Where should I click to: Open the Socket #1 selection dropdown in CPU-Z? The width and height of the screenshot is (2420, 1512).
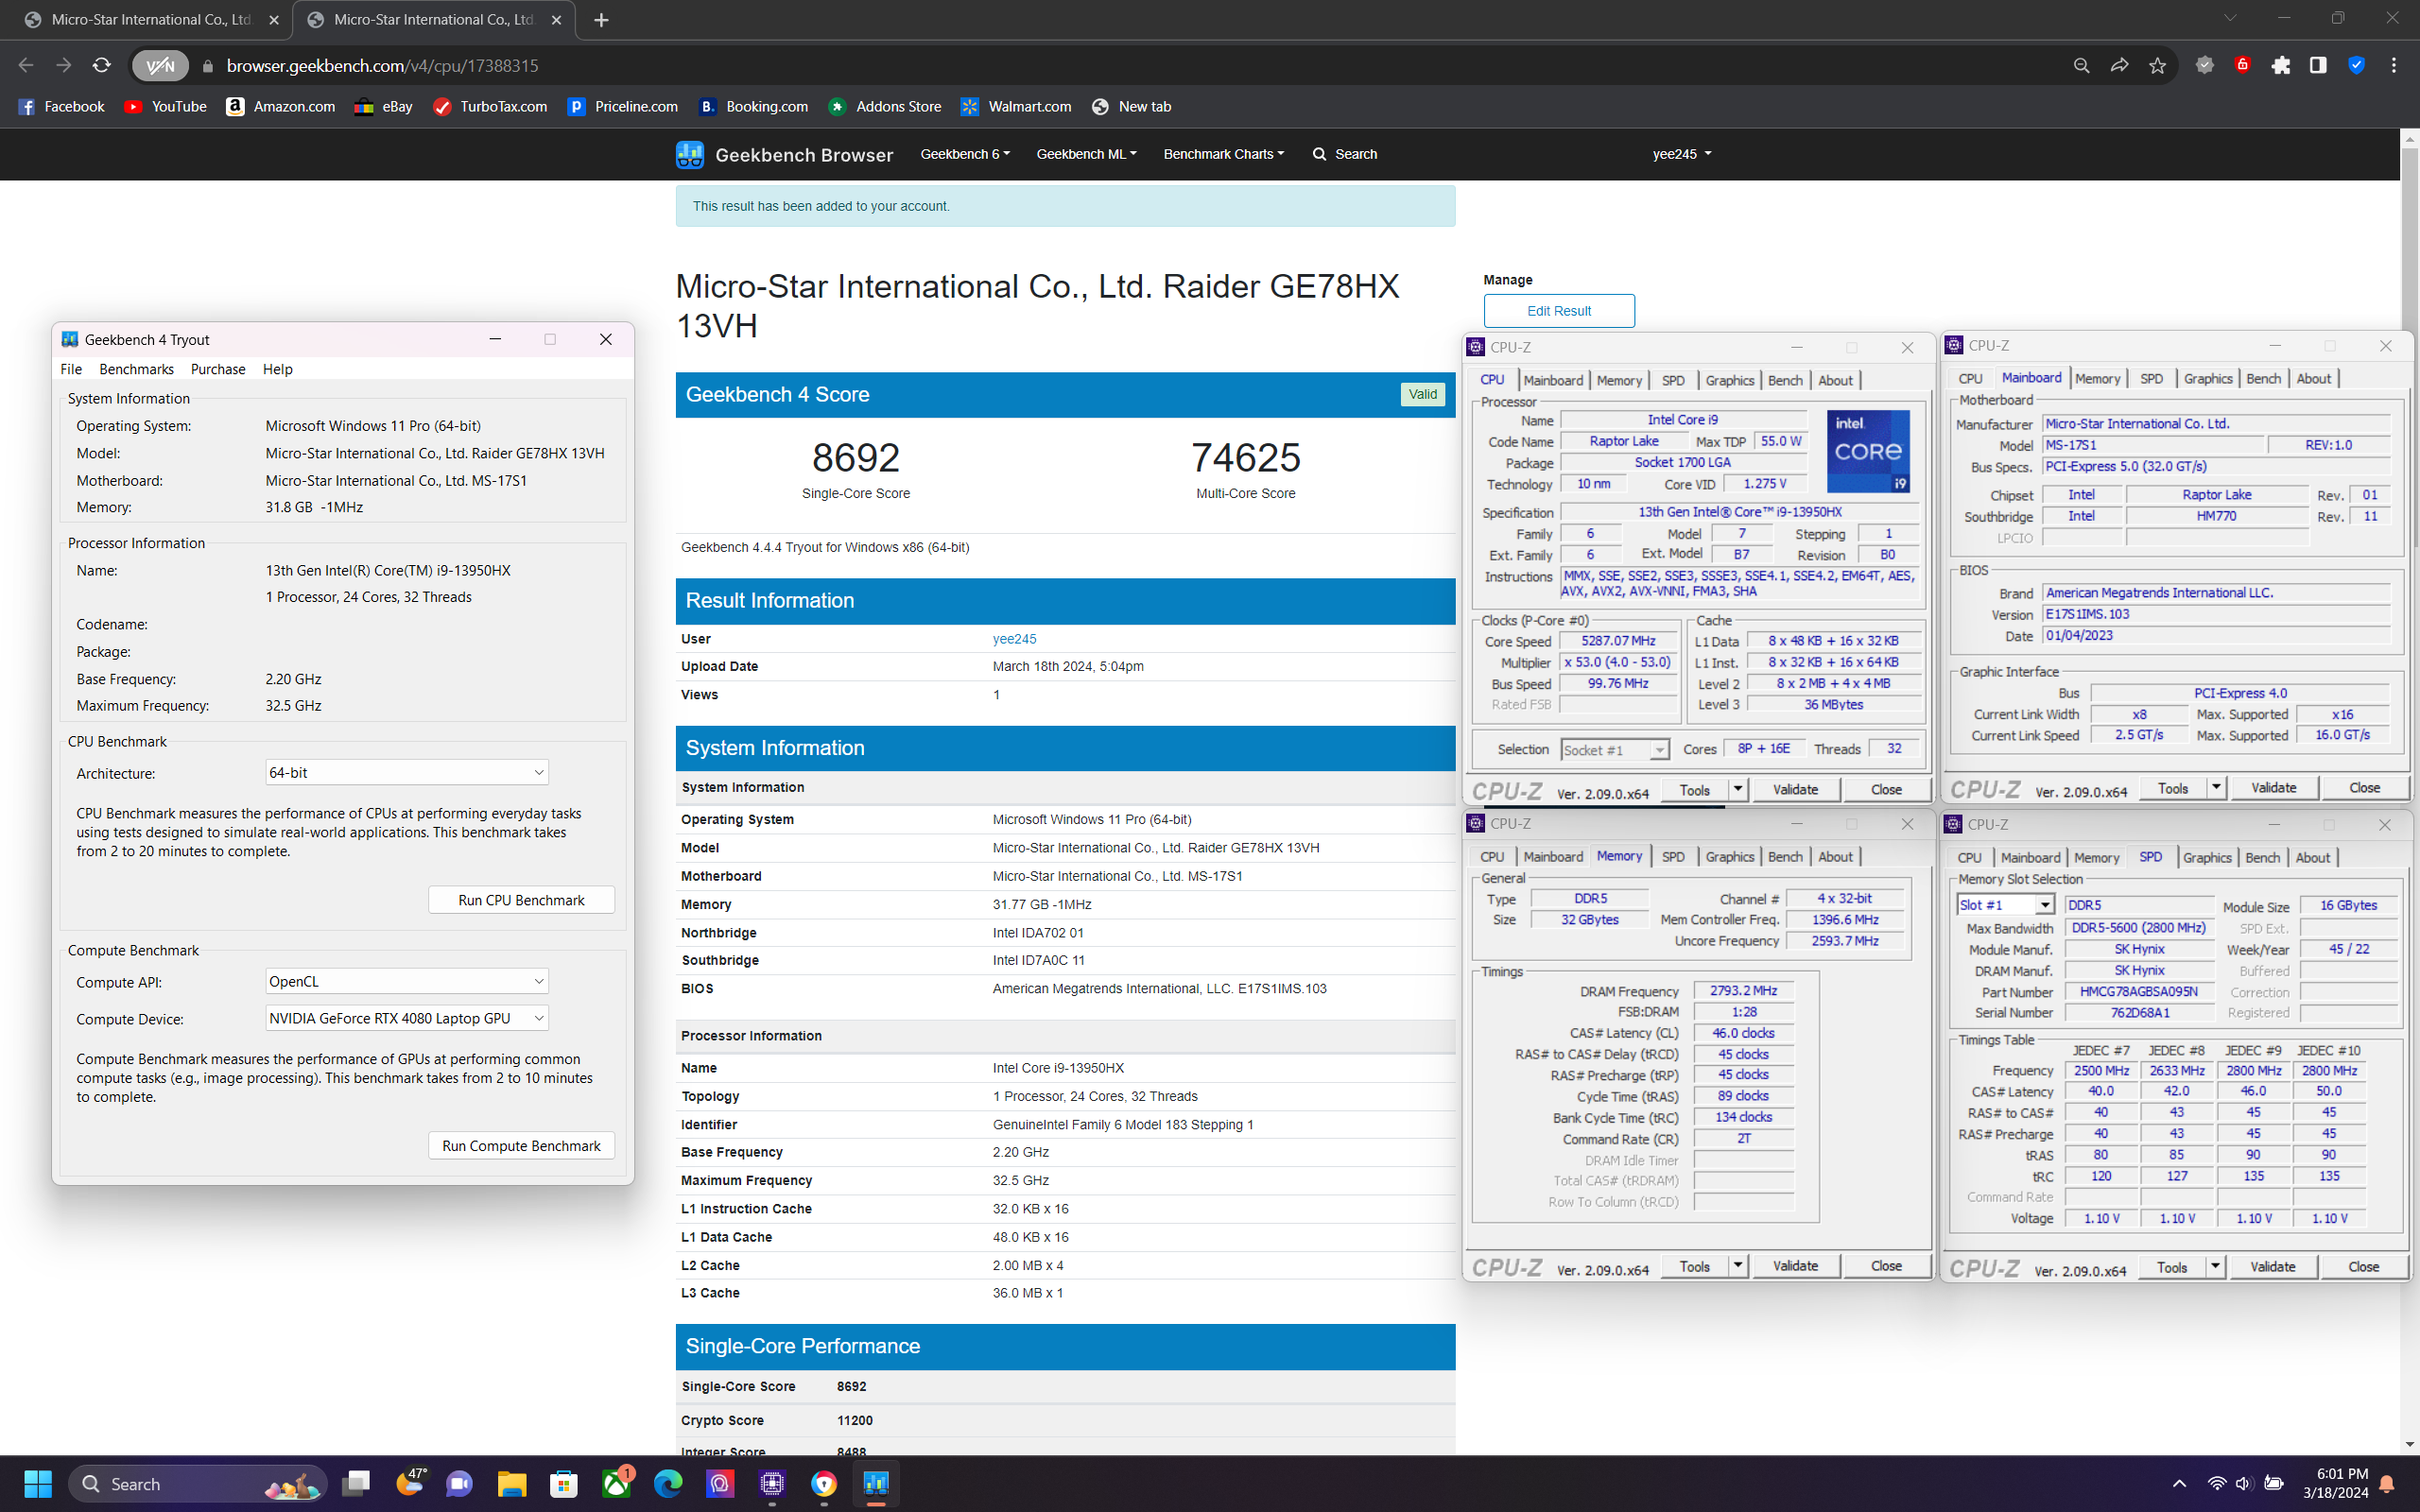(x=1614, y=749)
